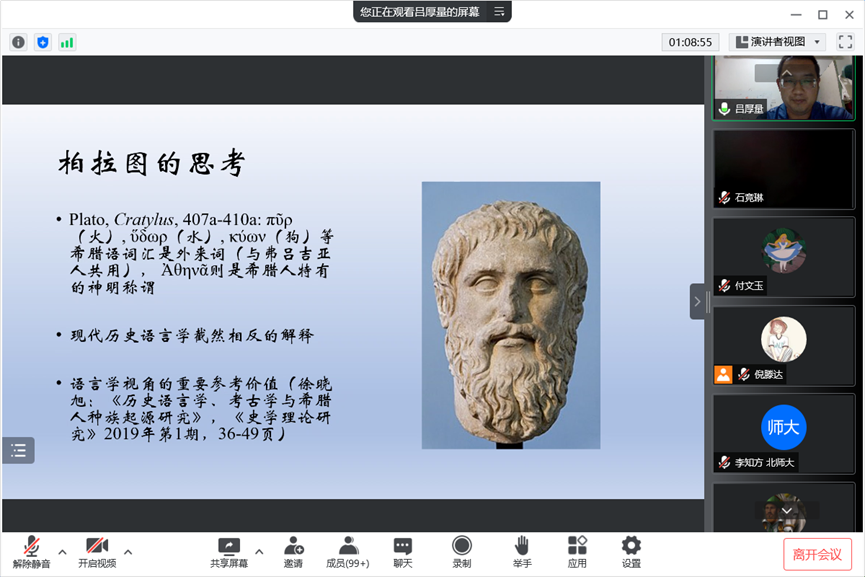Image resolution: width=865 pixels, height=577 pixels.
Task: Click the 共享屏幕 share screen icon
Action: 229,551
